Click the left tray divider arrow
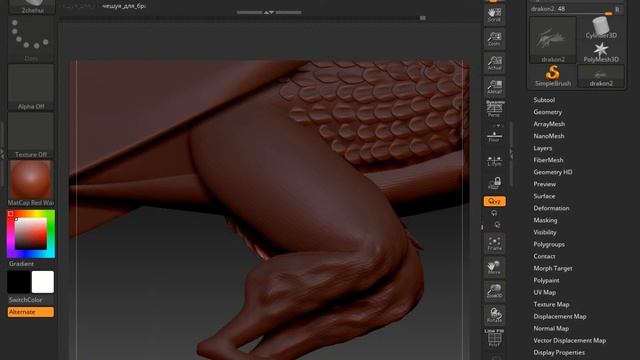 (2, 153)
